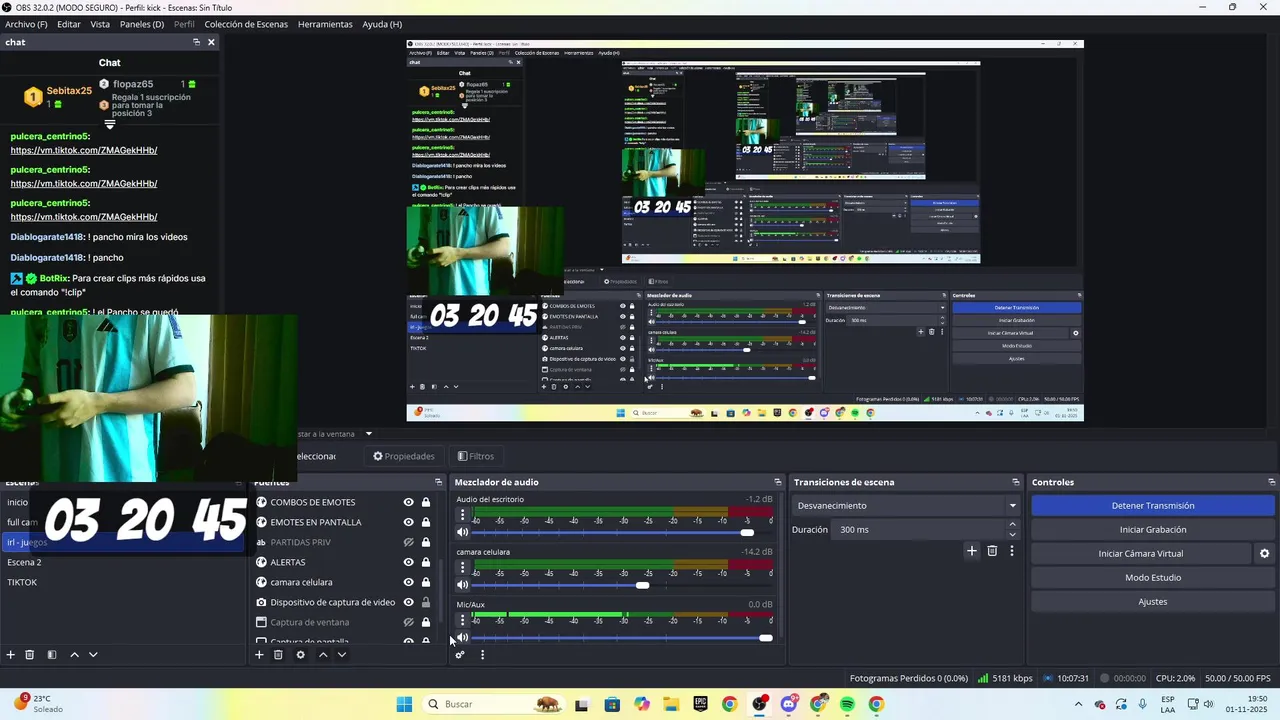Open Audio del escritorio options dots

coord(462,515)
